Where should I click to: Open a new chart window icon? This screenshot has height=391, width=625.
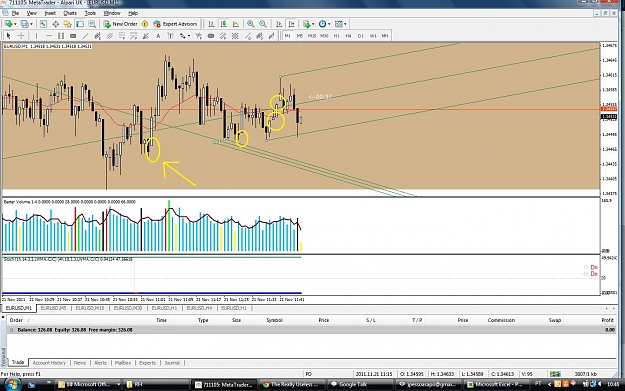[x=8, y=24]
